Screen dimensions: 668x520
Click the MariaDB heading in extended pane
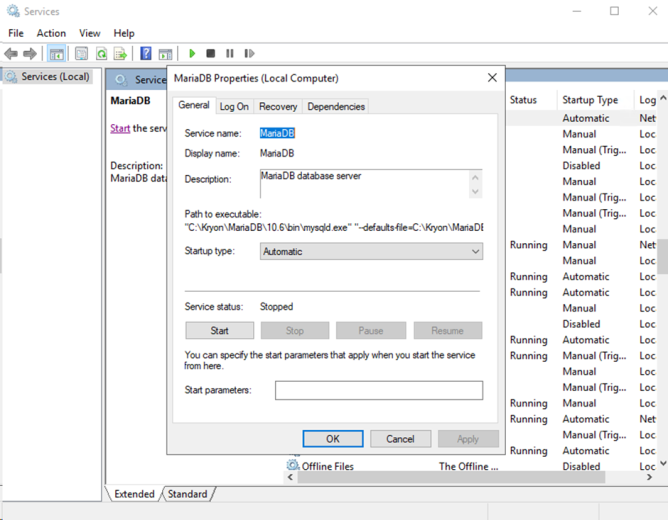point(130,101)
